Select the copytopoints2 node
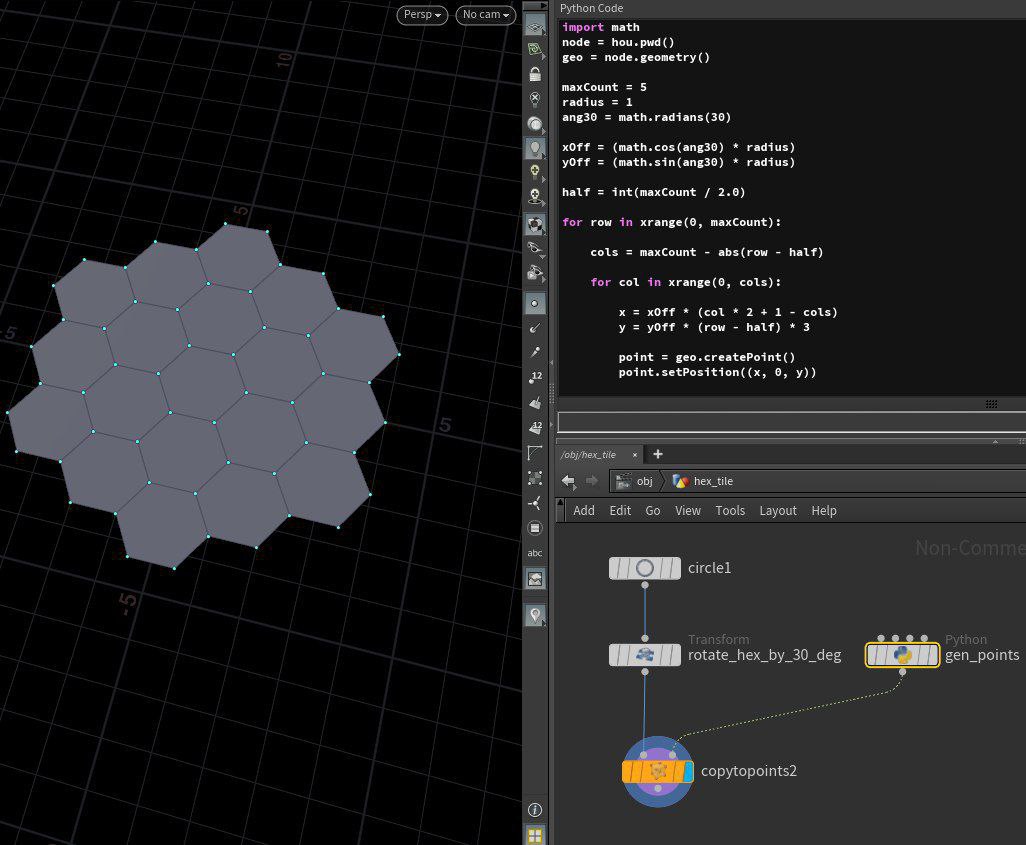The height and width of the screenshot is (845, 1026). [658, 772]
